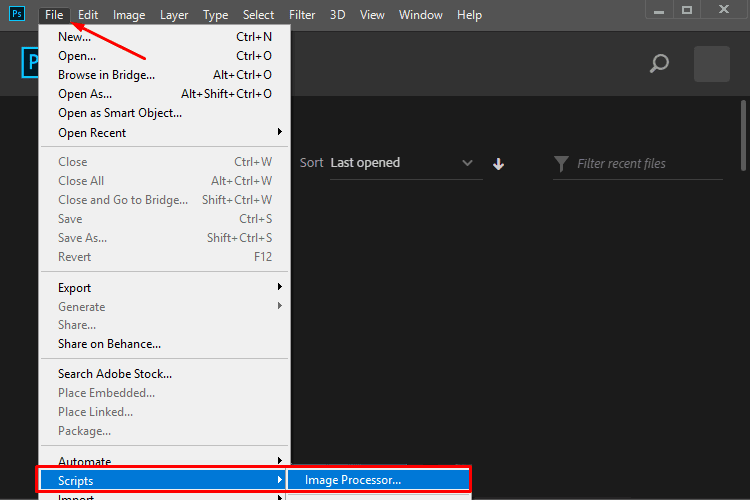The image size is (750, 500).
Task: Click the grayed-out Save As... entry
Action: [165, 238]
